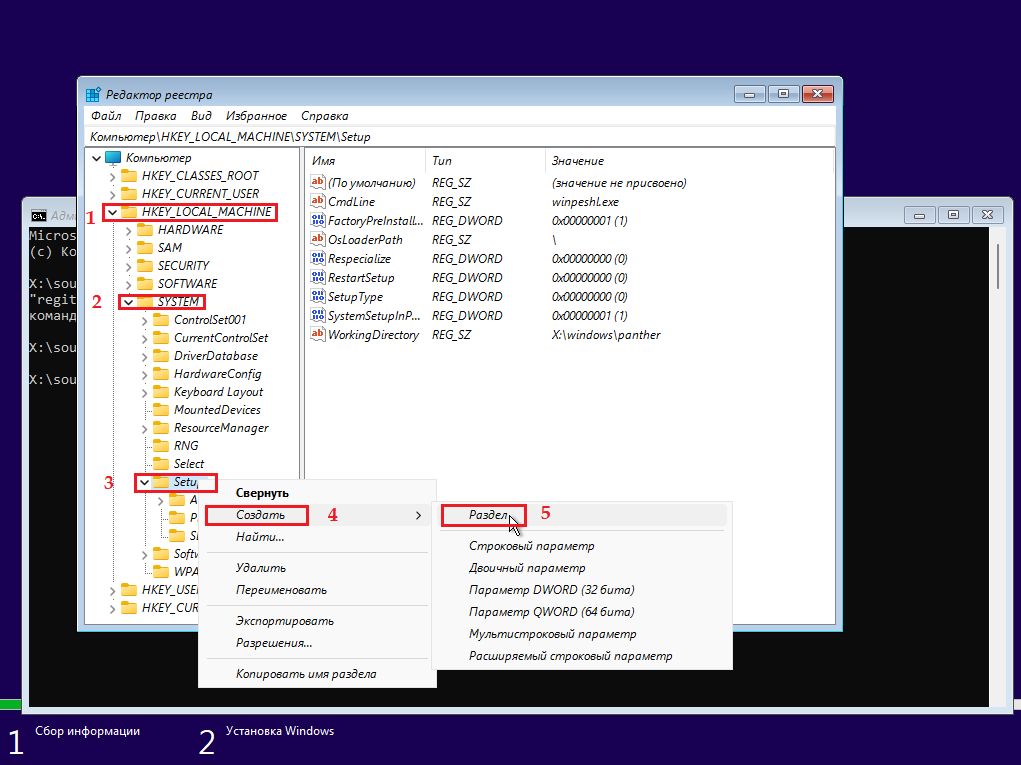Select the Keyboard Layout key
The image size is (1021, 765).
218,392
